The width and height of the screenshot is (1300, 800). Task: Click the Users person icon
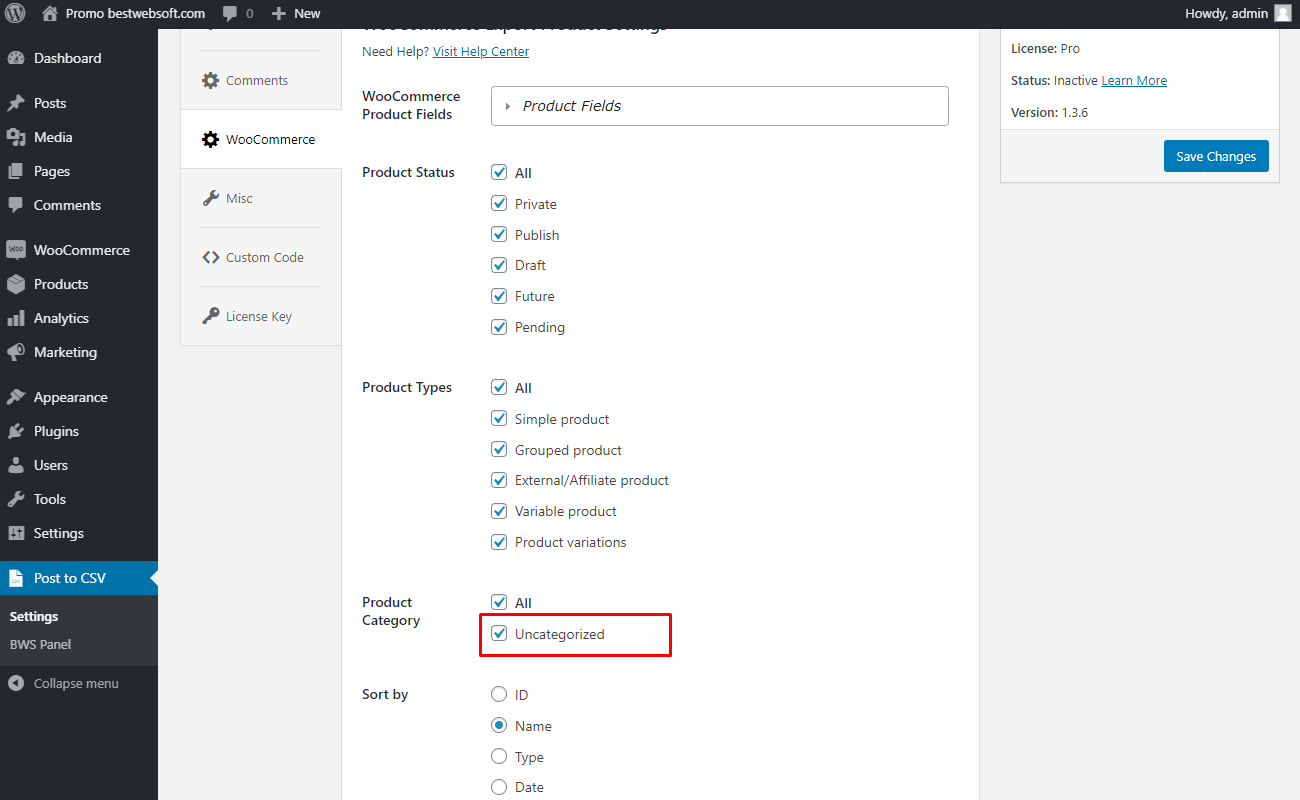pos(16,465)
